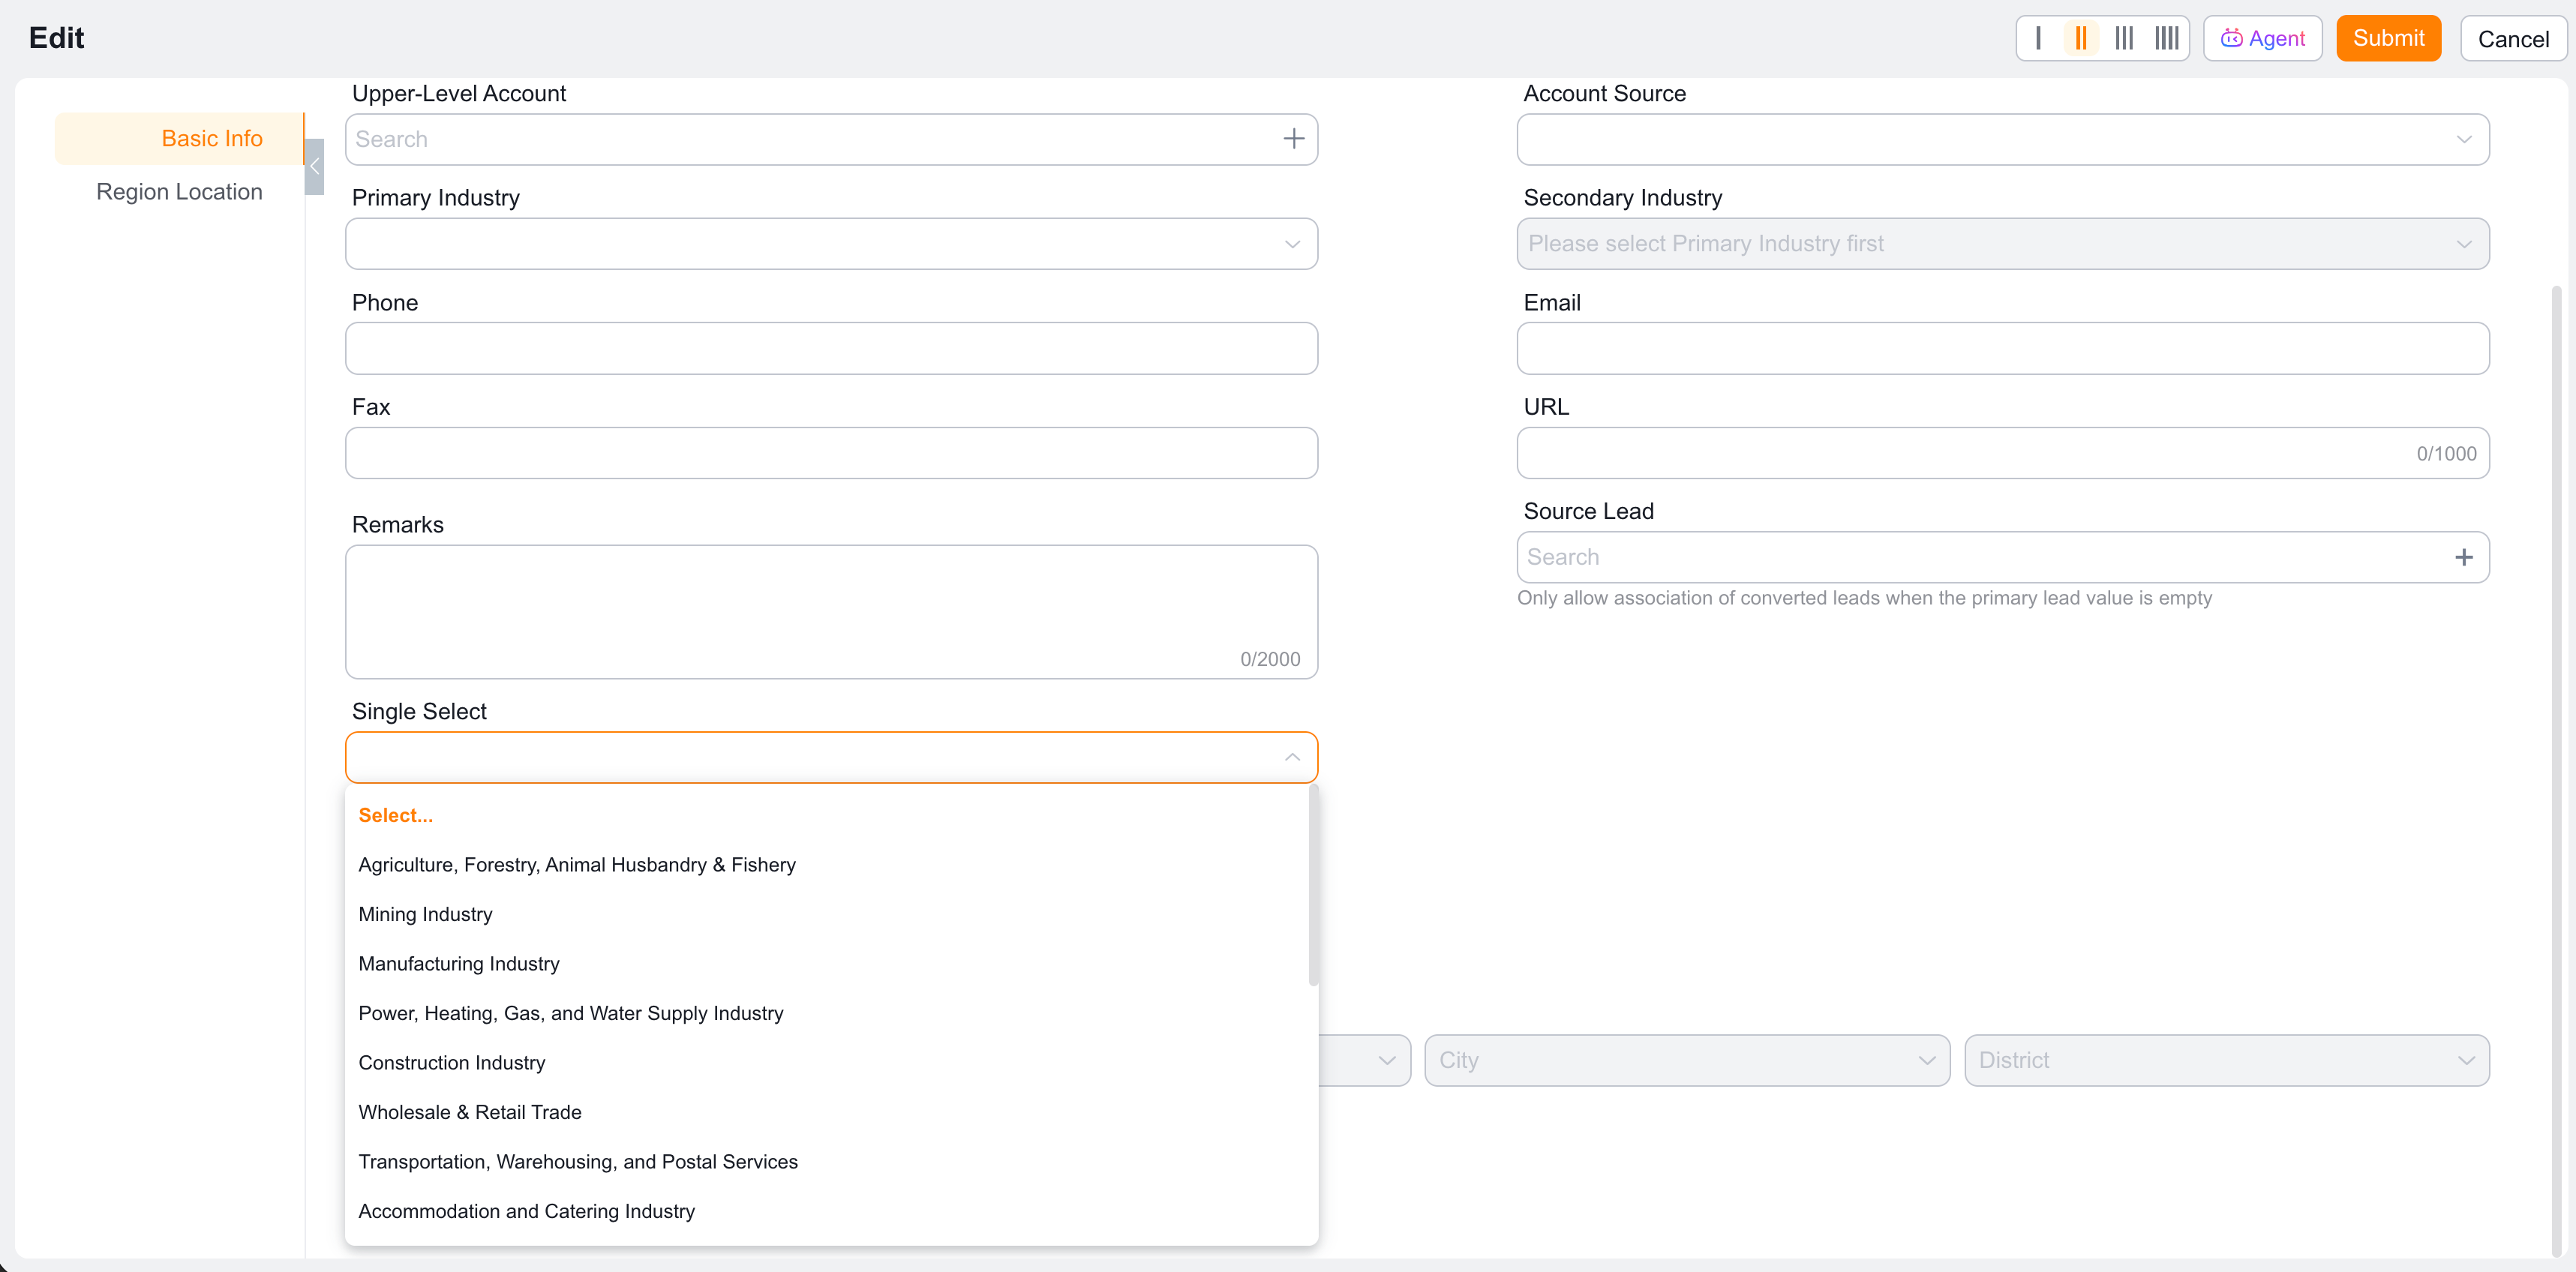
Task: Cancel the edit form
Action: pyautogui.click(x=2513, y=39)
